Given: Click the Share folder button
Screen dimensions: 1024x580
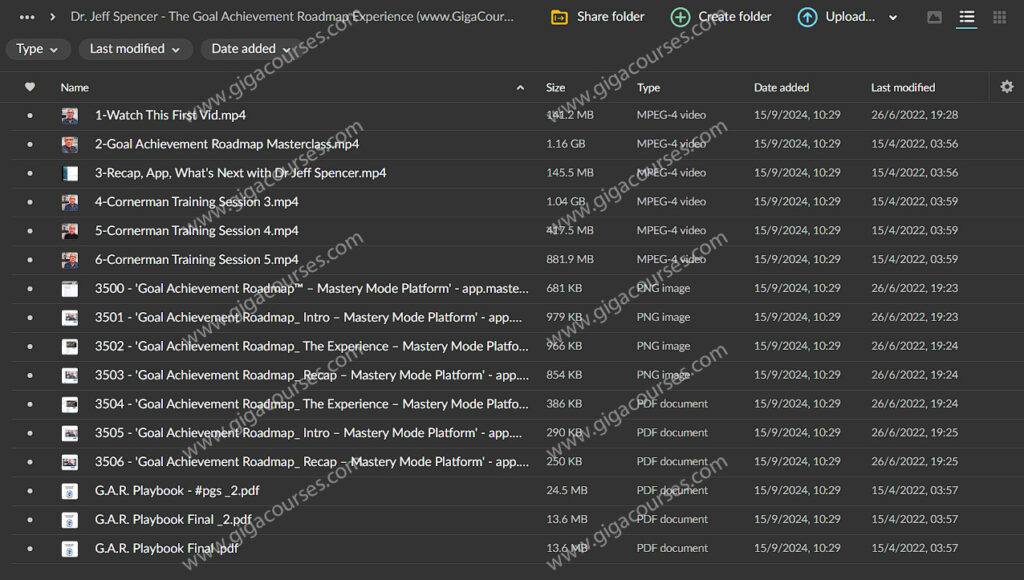Looking at the screenshot, I should (598, 17).
